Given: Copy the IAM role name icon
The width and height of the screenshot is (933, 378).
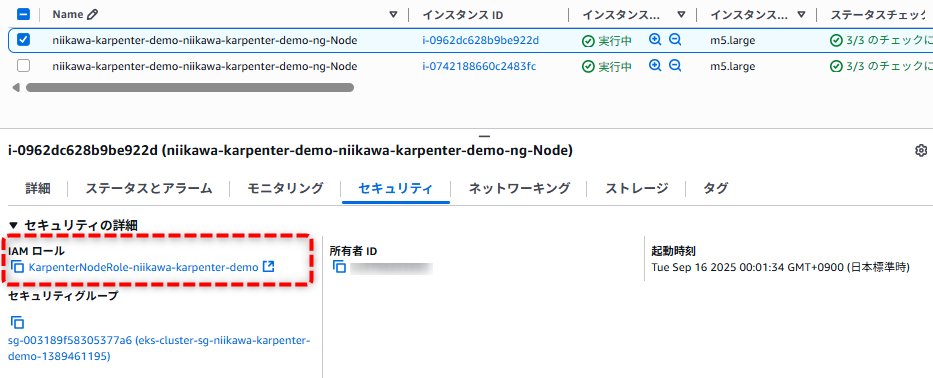Looking at the screenshot, I should (x=18, y=267).
